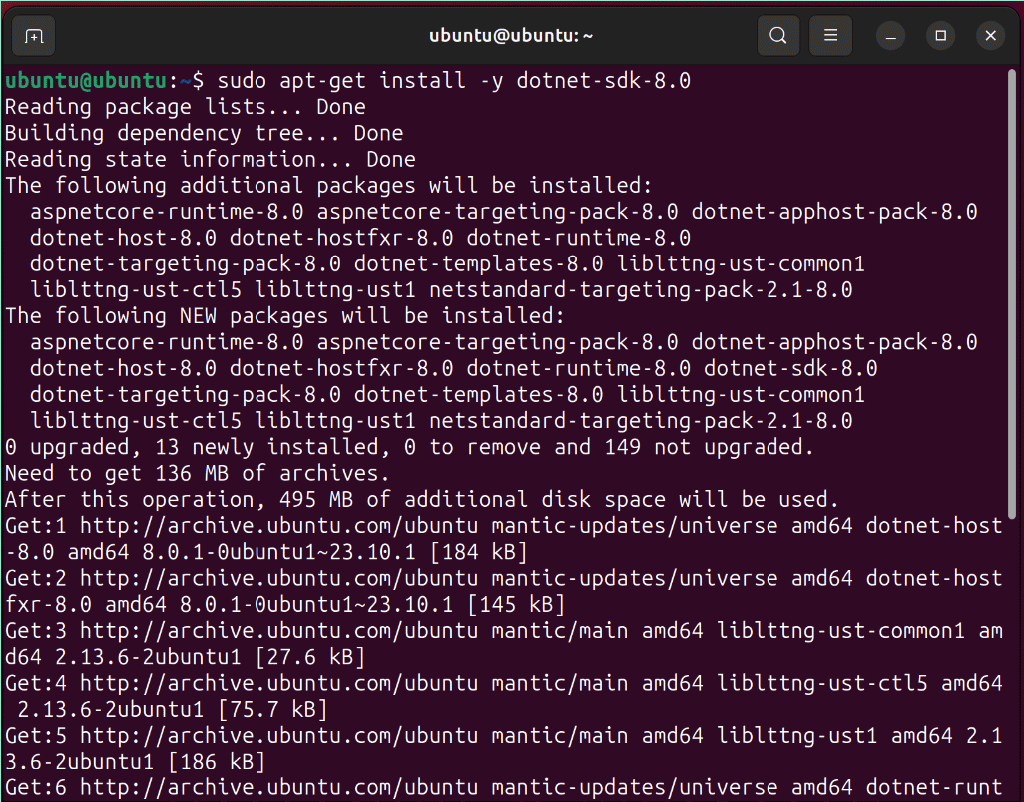Click the [184 kB] size value

tap(479, 553)
